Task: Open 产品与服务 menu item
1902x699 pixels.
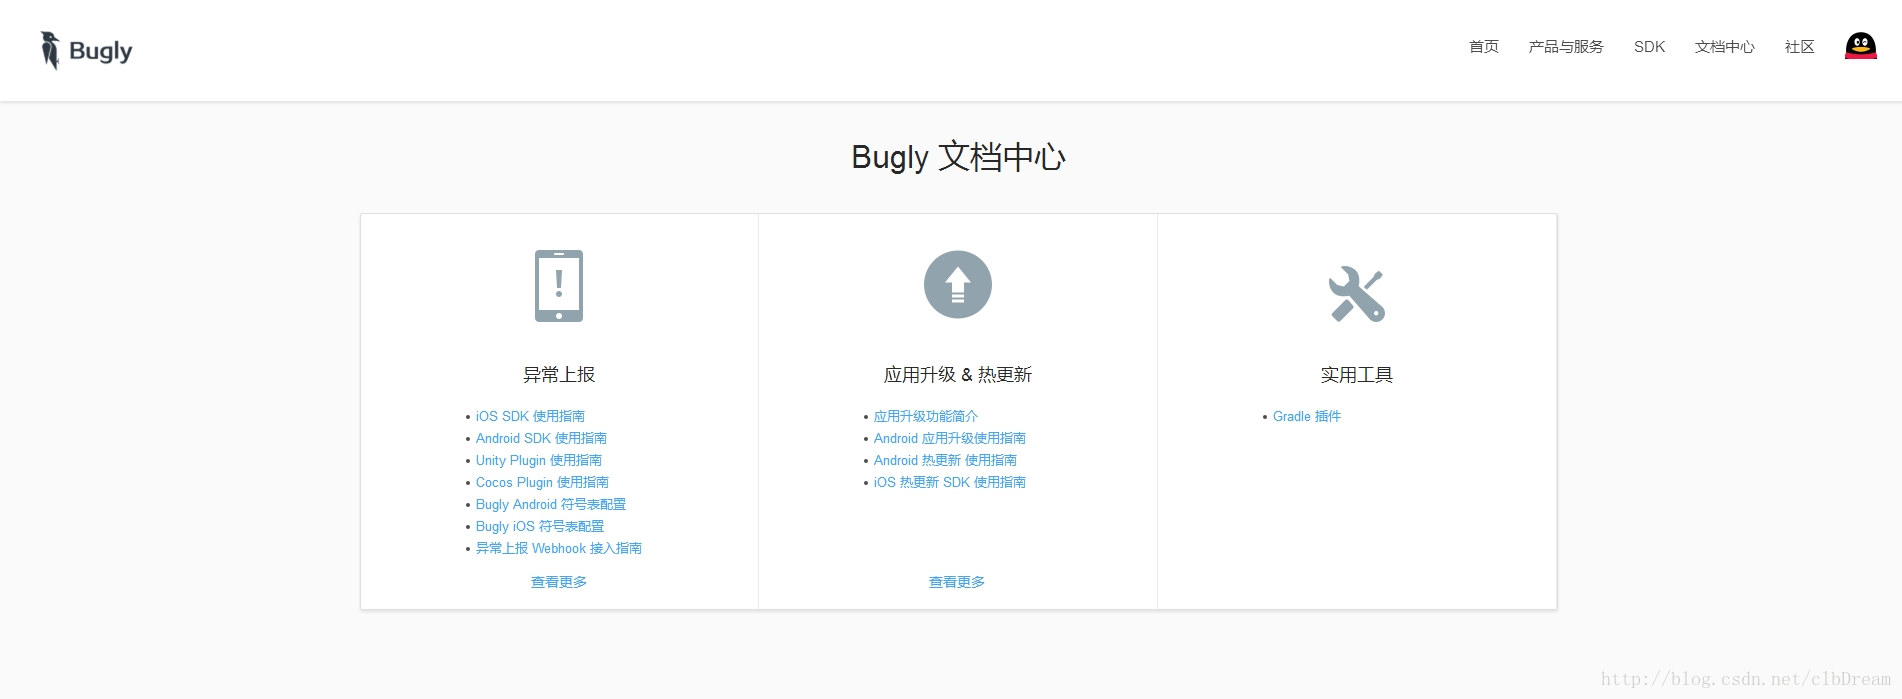Action: click(x=1565, y=47)
